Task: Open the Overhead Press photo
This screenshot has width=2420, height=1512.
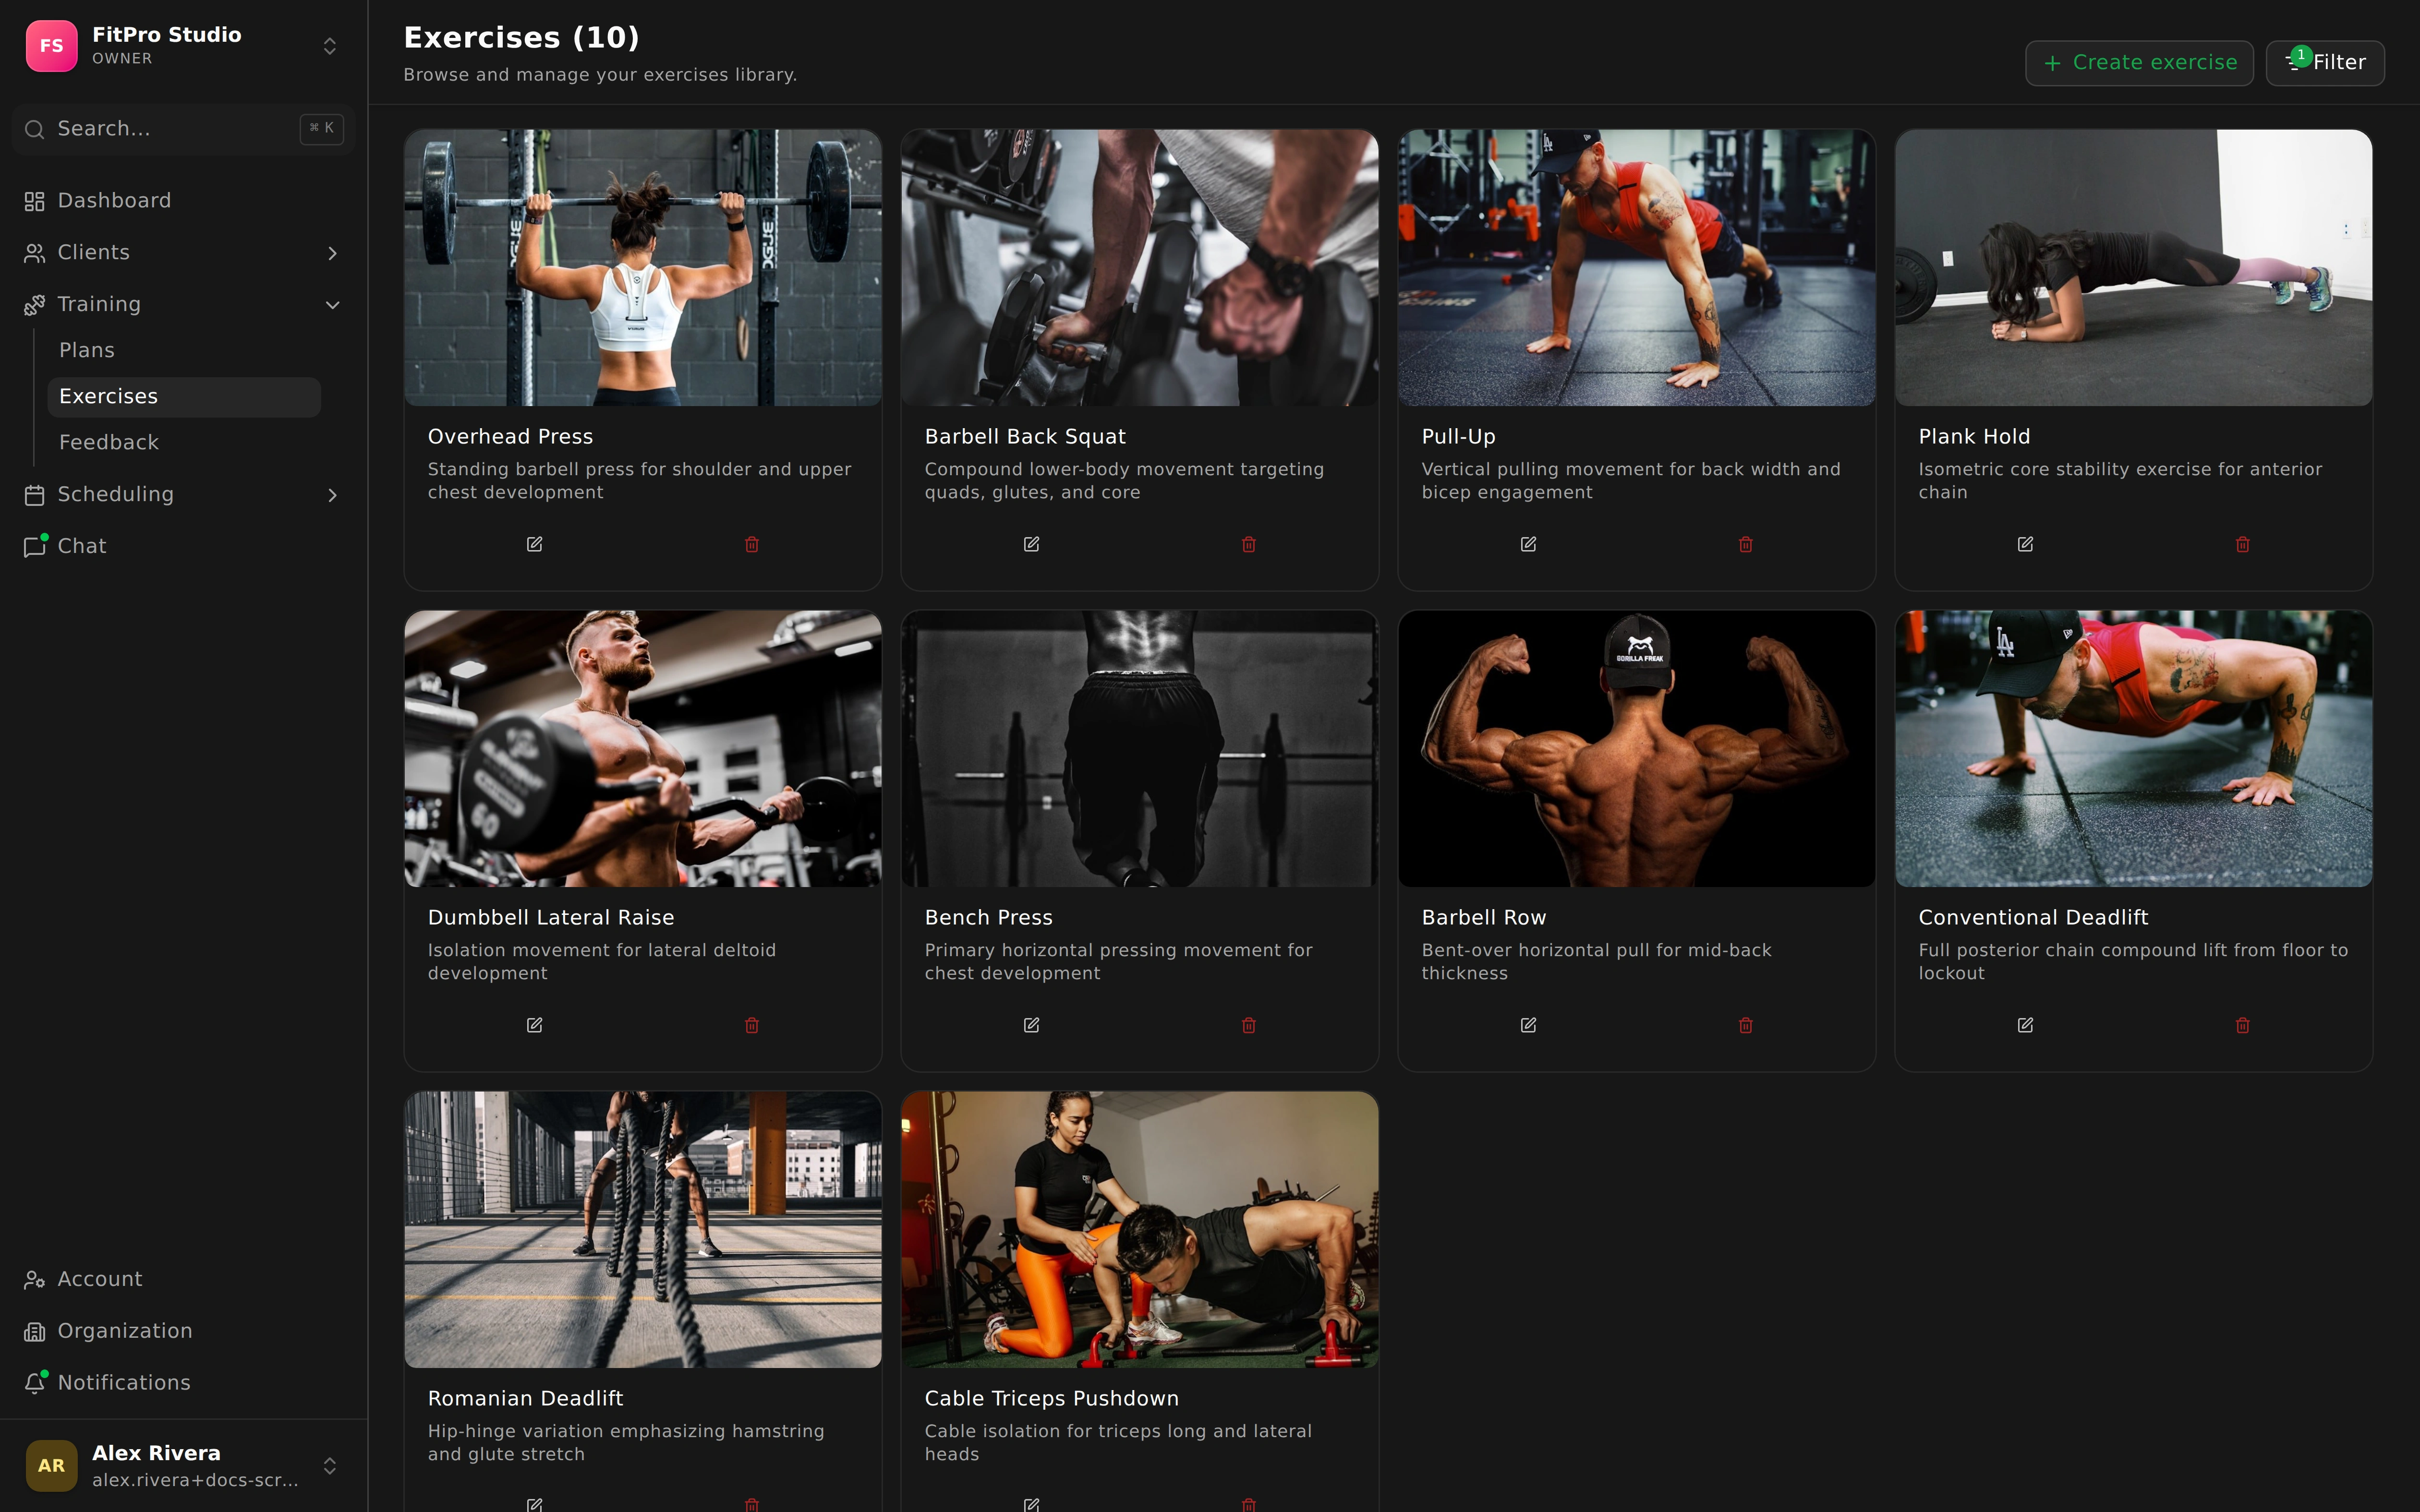Action: coord(643,268)
